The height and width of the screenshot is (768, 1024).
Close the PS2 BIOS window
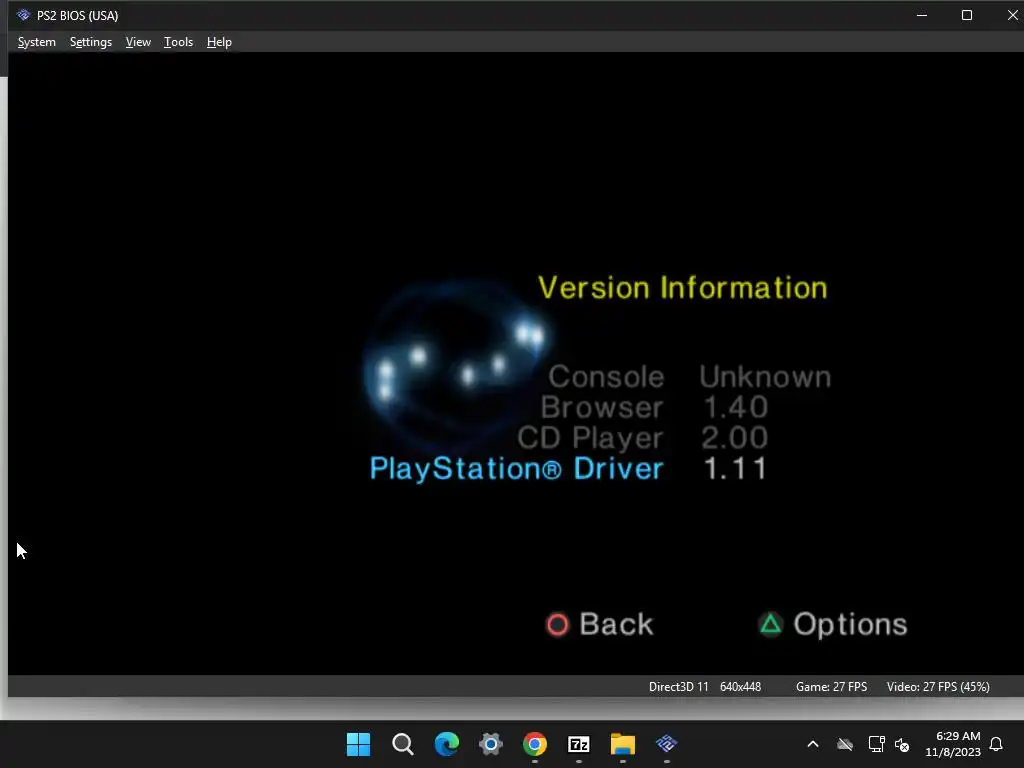coord(1012,15)
